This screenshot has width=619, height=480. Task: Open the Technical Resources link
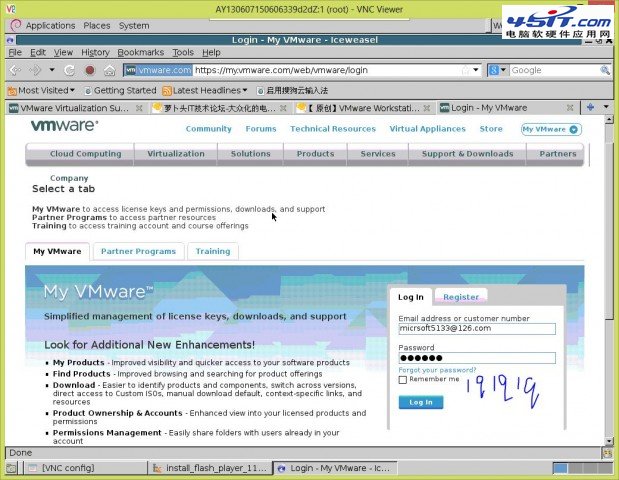tap(333, 129)
